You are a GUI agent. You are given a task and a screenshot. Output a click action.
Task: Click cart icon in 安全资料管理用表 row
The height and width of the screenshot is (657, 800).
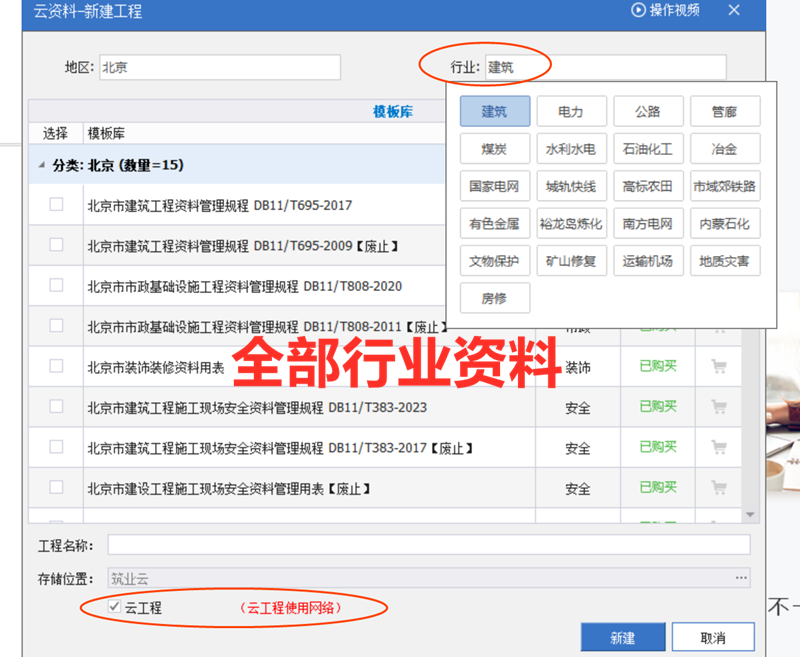pos(718,488)
